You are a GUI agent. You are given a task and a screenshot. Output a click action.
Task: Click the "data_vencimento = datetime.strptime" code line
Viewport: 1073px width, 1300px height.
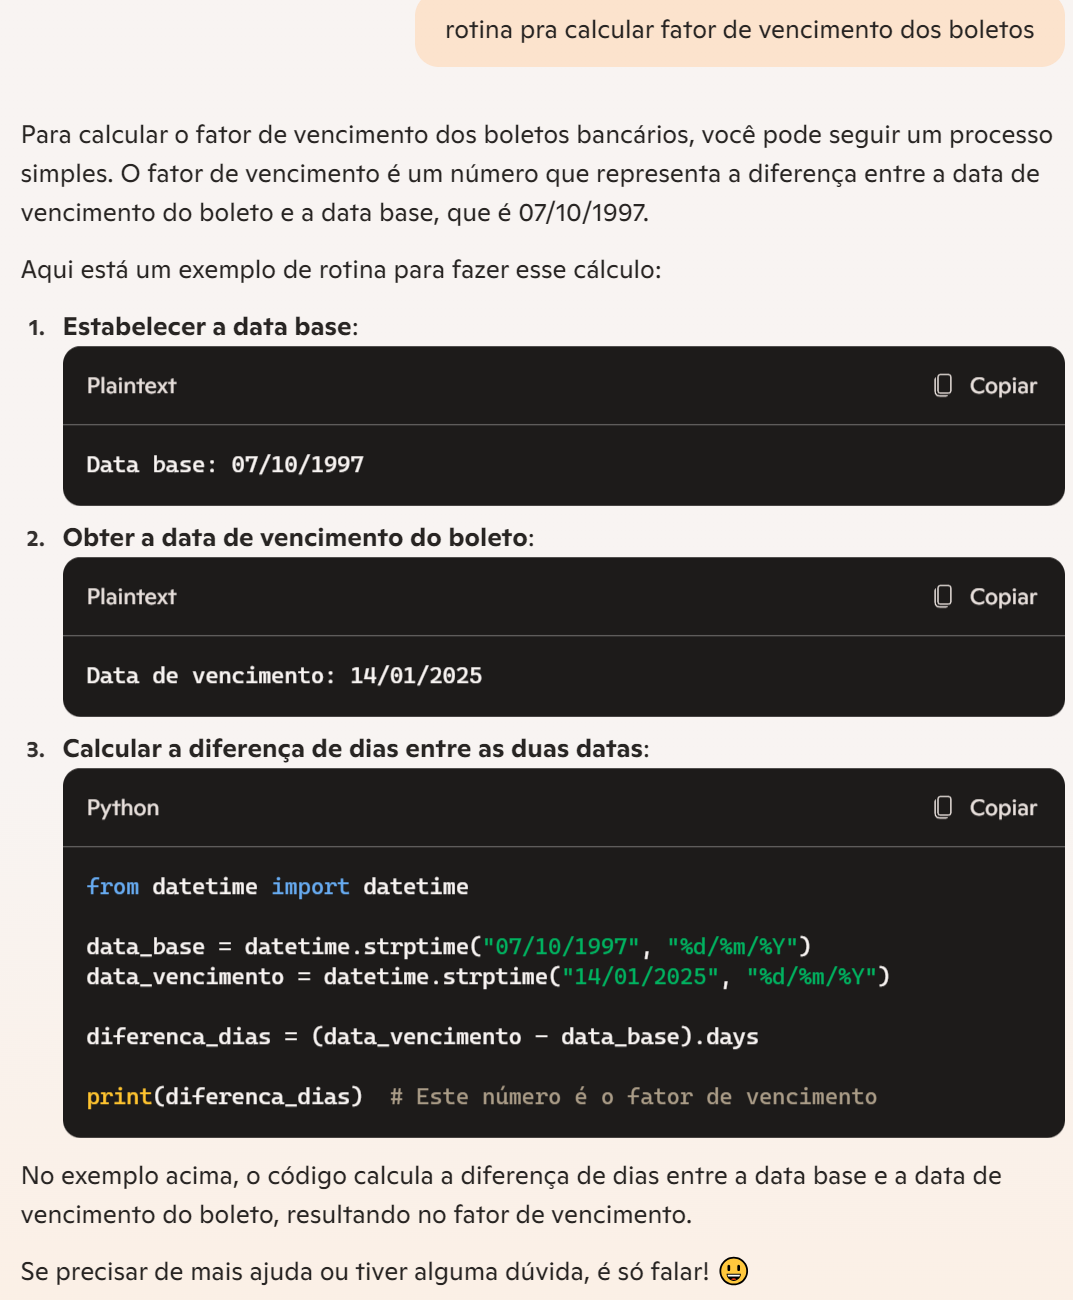pyautogui.click(x=487, y=977)
